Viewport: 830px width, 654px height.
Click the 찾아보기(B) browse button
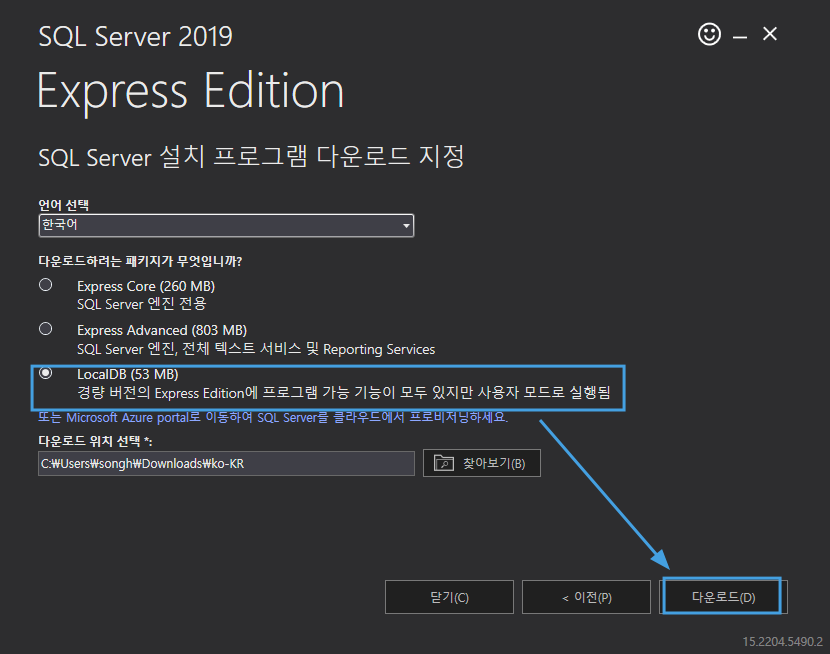(x=482, y=463)
